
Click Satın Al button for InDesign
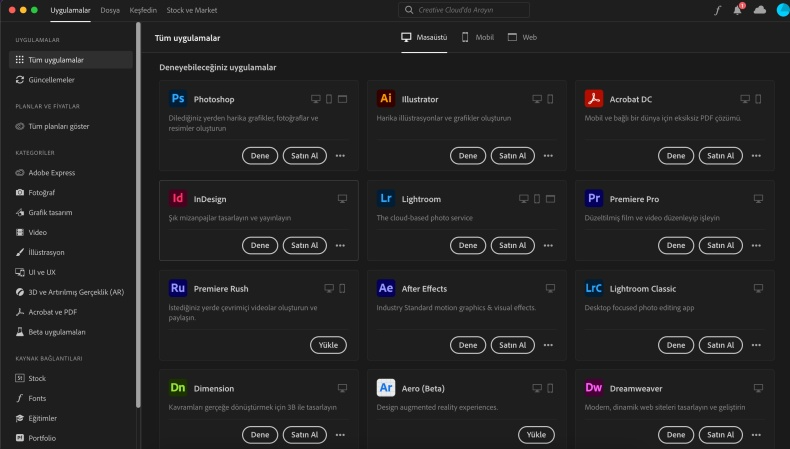click(304, 245)
